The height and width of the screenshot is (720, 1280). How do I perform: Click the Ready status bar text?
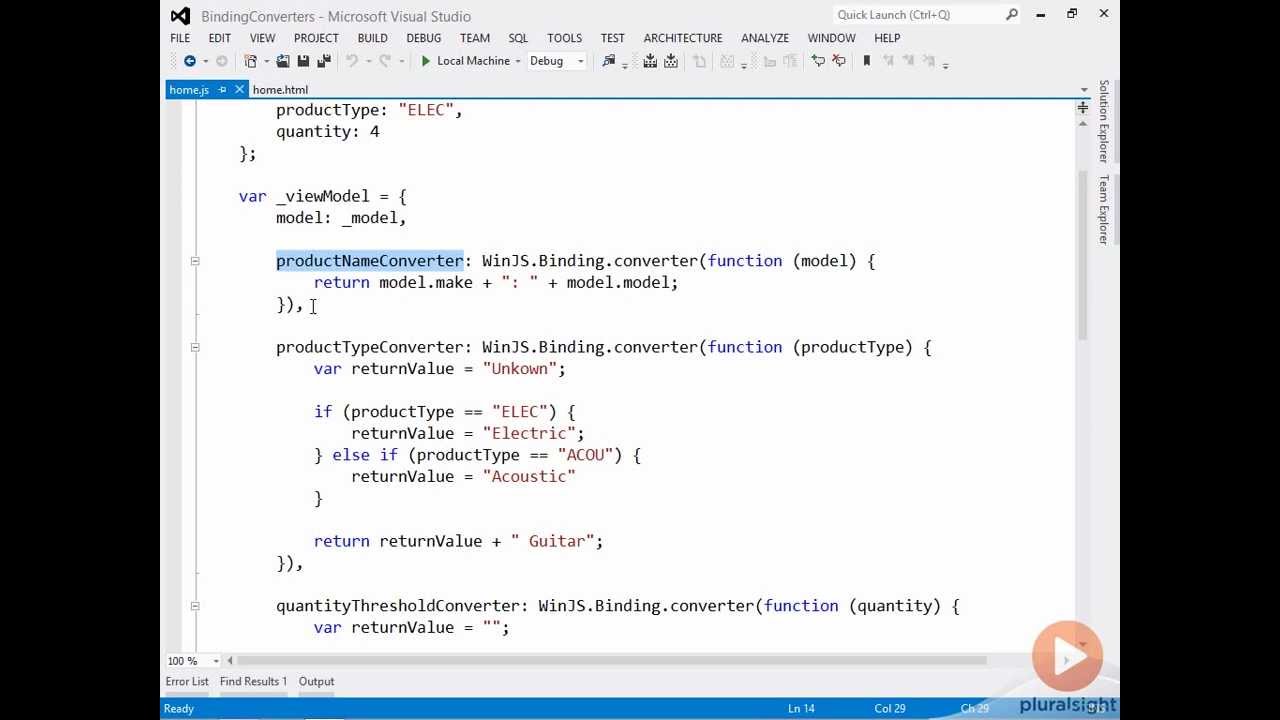point(179,708)
